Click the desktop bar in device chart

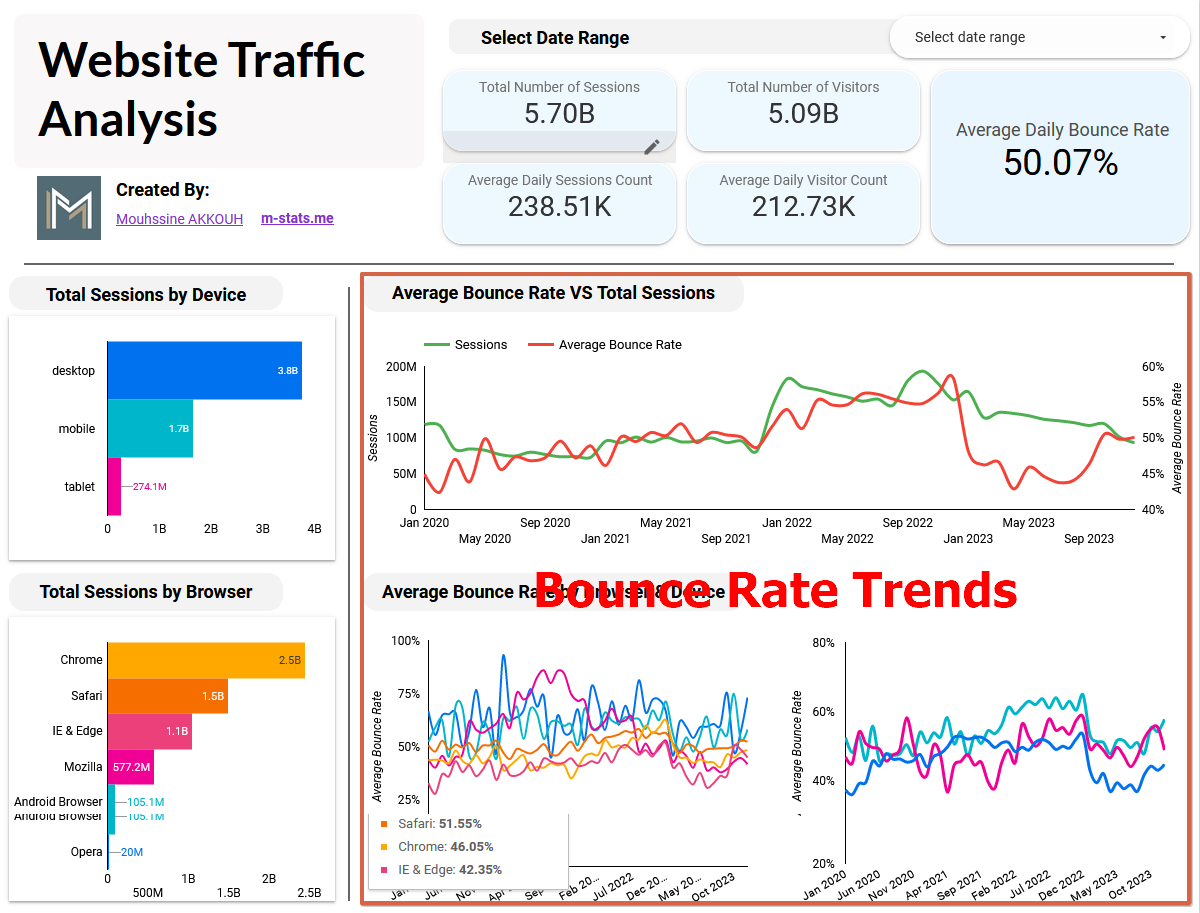pyautogui.click(x=204, y=371)
